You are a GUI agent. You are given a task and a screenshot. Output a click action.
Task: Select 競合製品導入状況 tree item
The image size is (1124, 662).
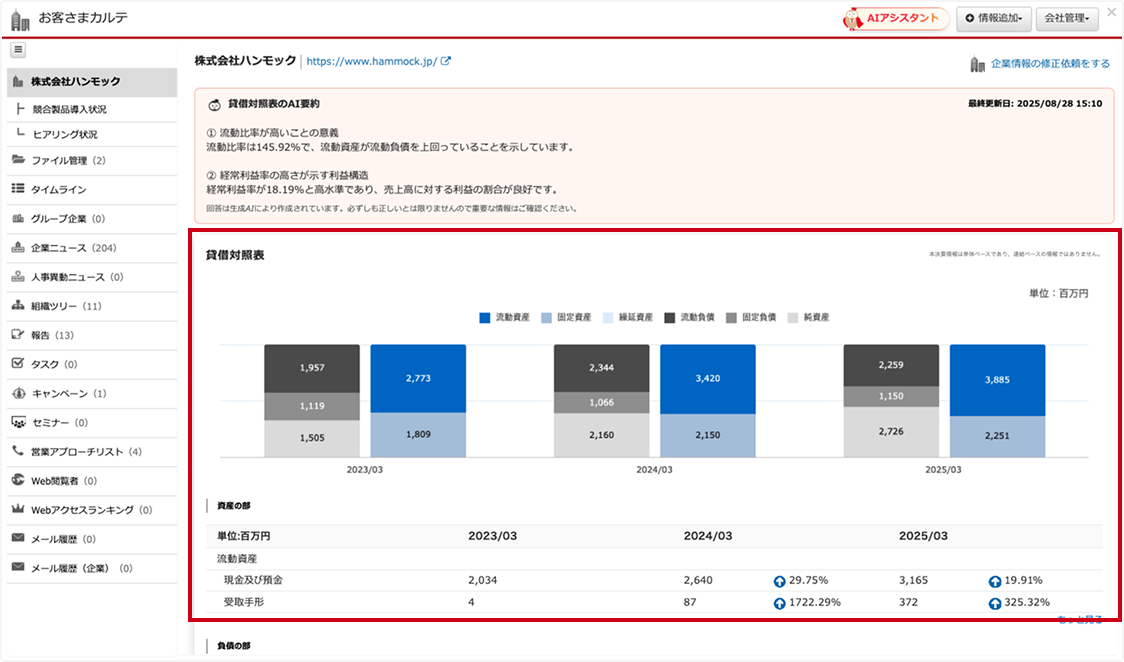(69, 109)
